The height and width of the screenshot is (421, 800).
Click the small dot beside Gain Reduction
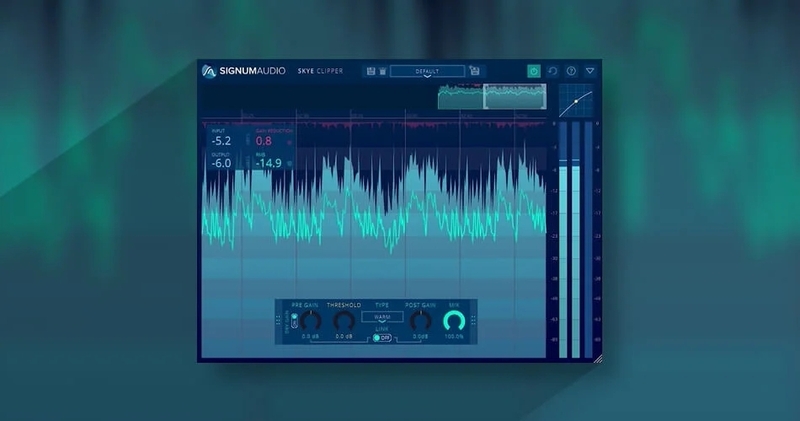(x=289, y=142)
